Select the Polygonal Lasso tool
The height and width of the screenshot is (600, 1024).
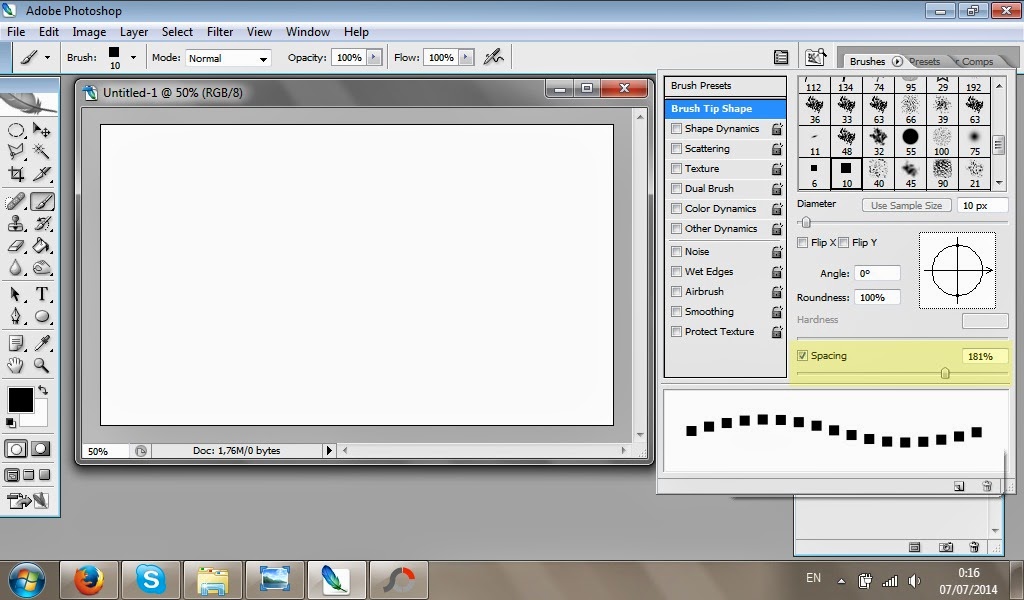click(16, 152)
